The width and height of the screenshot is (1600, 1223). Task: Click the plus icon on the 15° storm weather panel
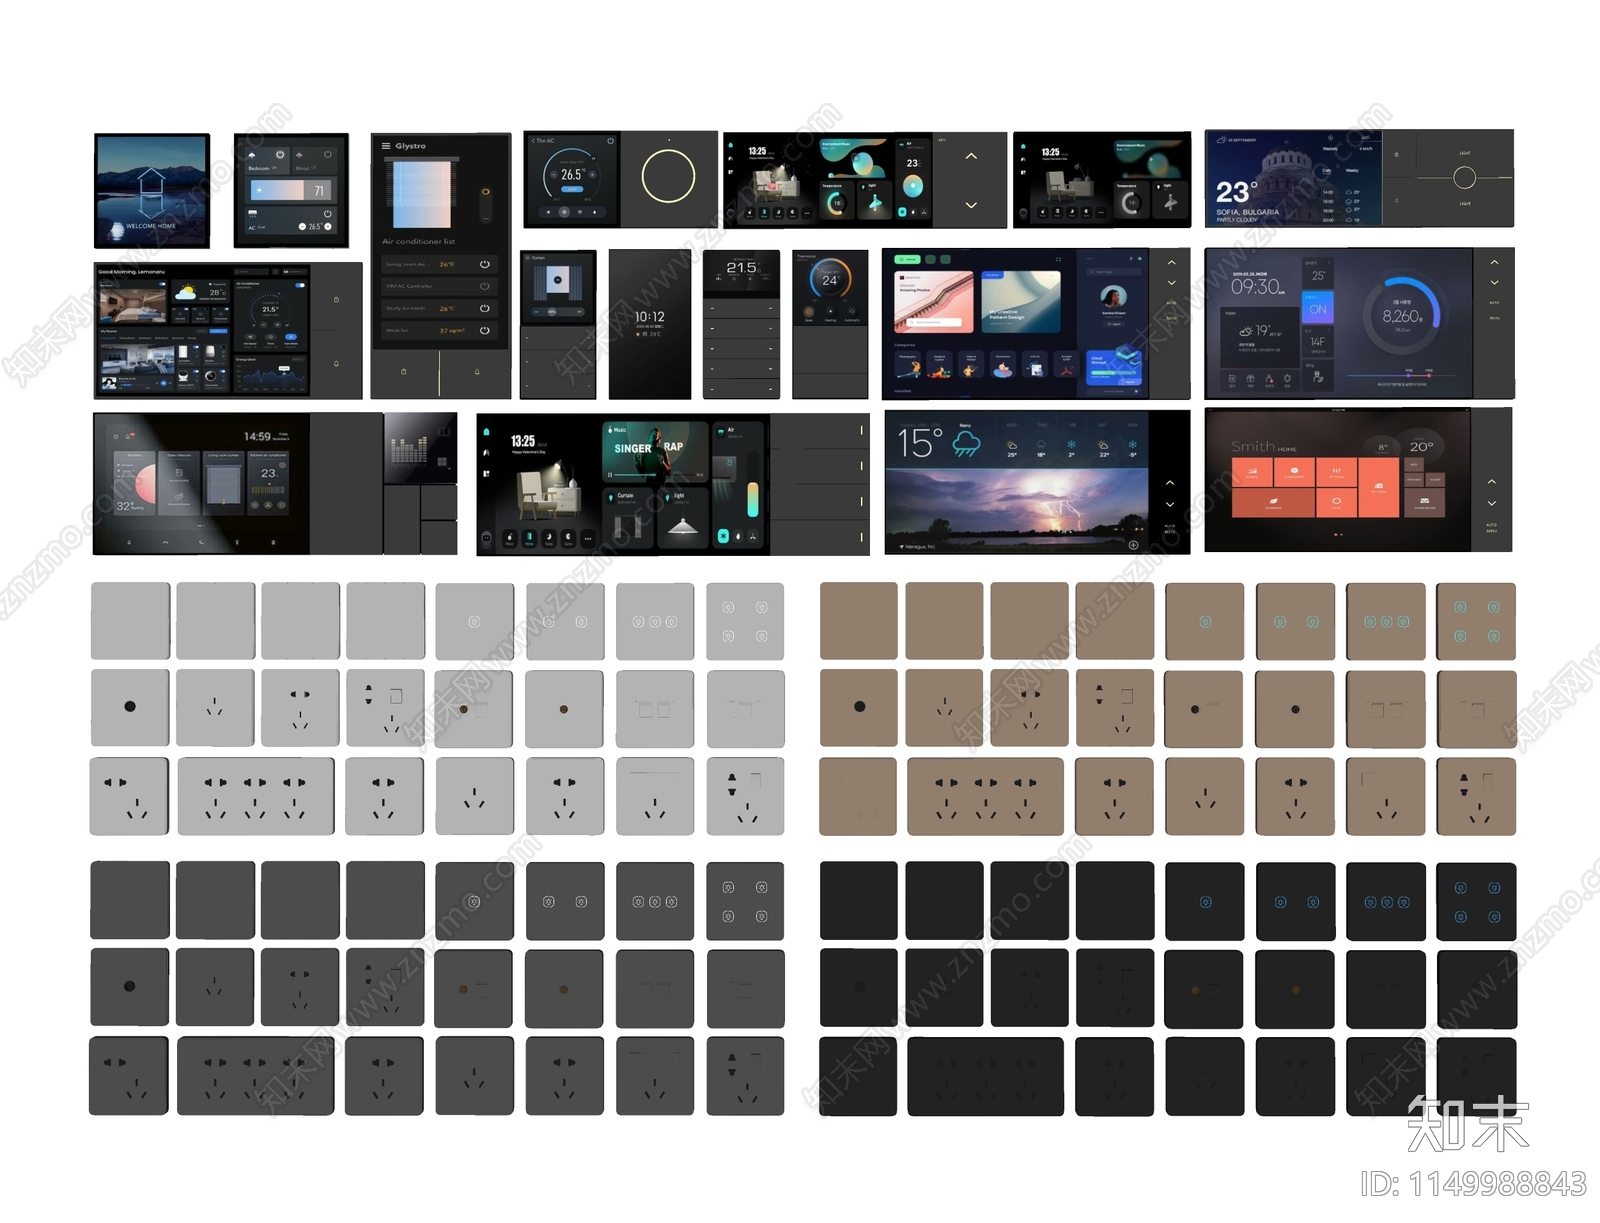click(1133, 545)
